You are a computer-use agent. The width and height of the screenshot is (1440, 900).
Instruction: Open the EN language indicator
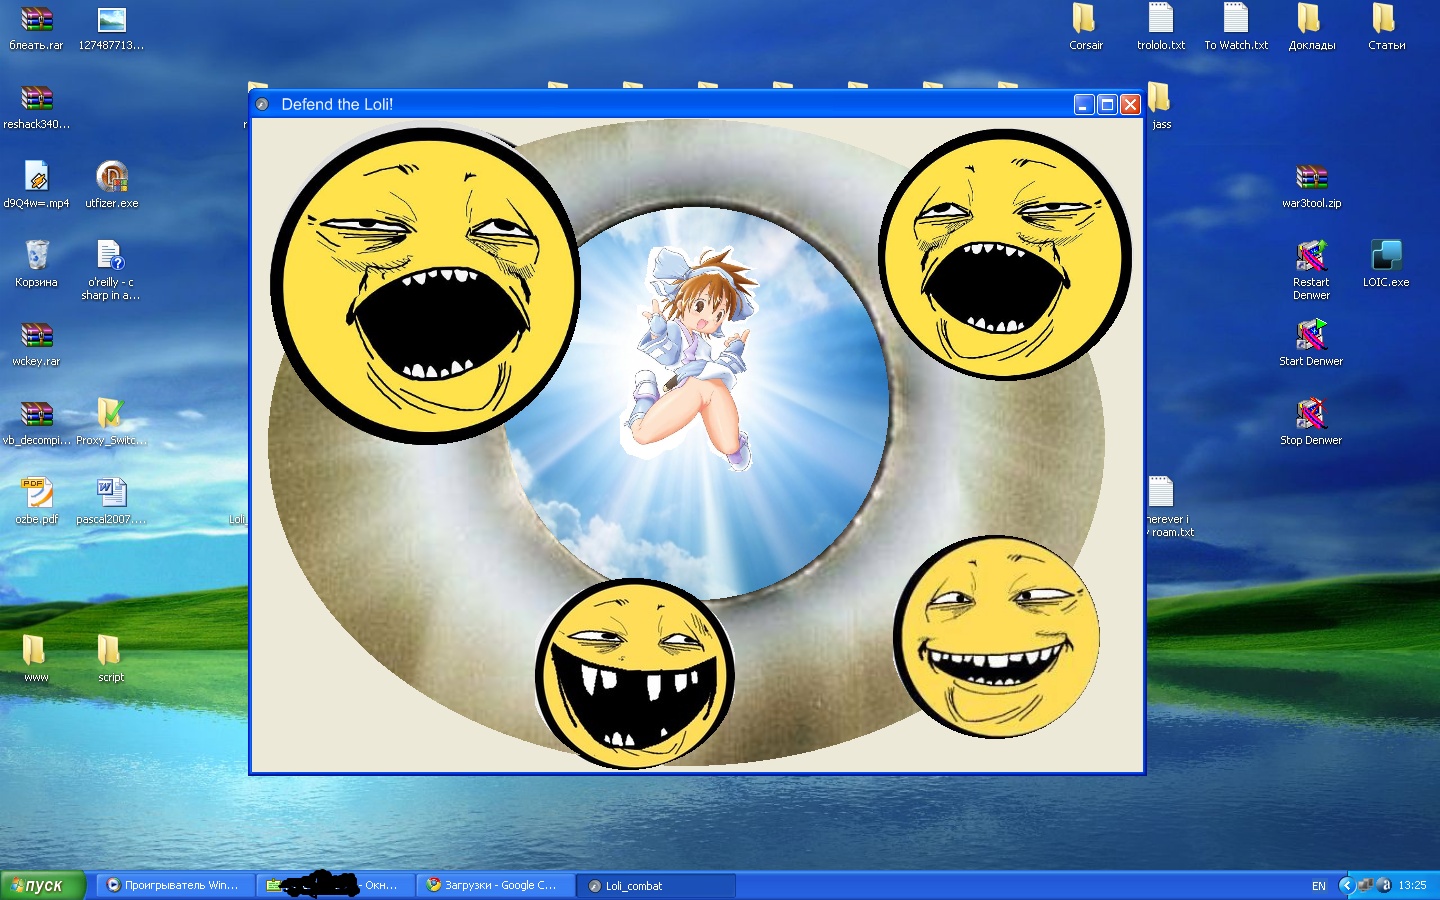tap(1319, 886)
